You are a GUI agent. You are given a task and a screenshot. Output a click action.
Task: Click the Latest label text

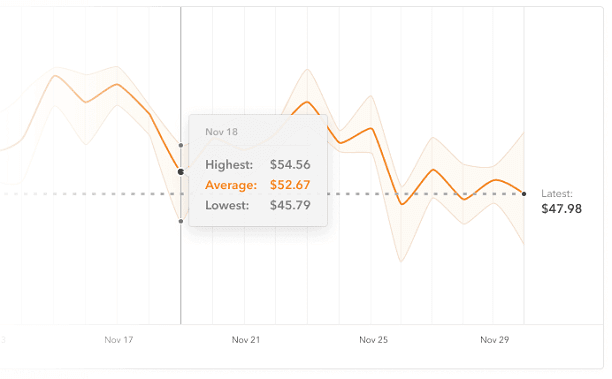click(x=557, y=194)
